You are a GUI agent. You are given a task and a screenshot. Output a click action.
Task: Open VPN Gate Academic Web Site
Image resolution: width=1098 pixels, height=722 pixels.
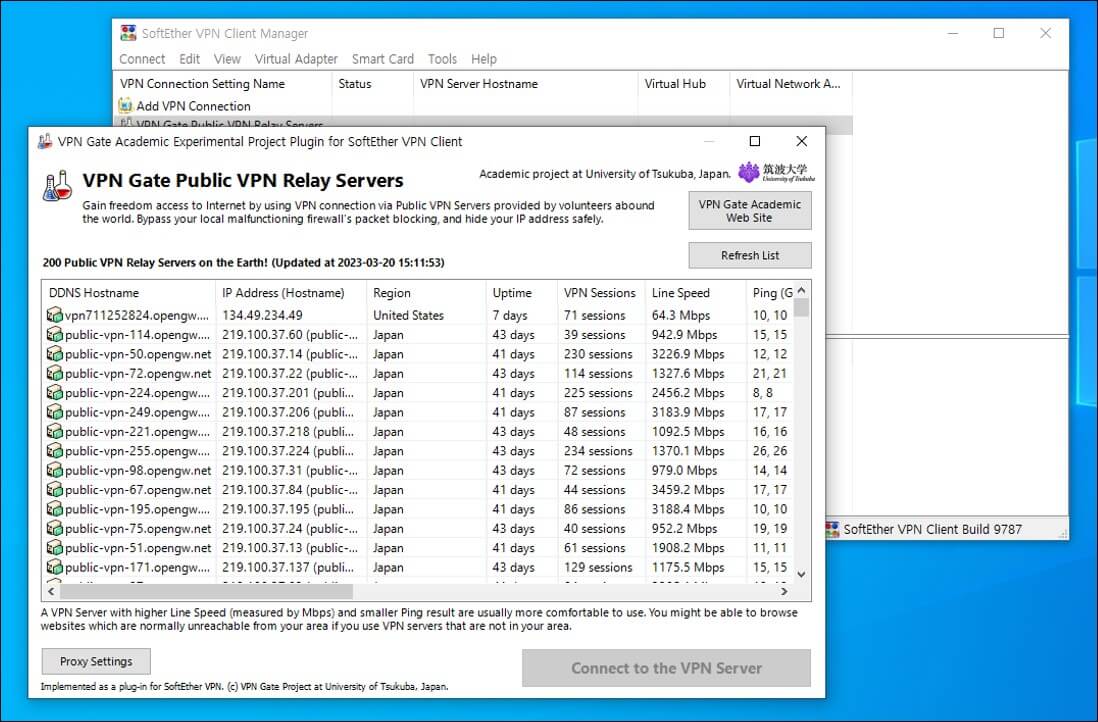pos(749,211)
